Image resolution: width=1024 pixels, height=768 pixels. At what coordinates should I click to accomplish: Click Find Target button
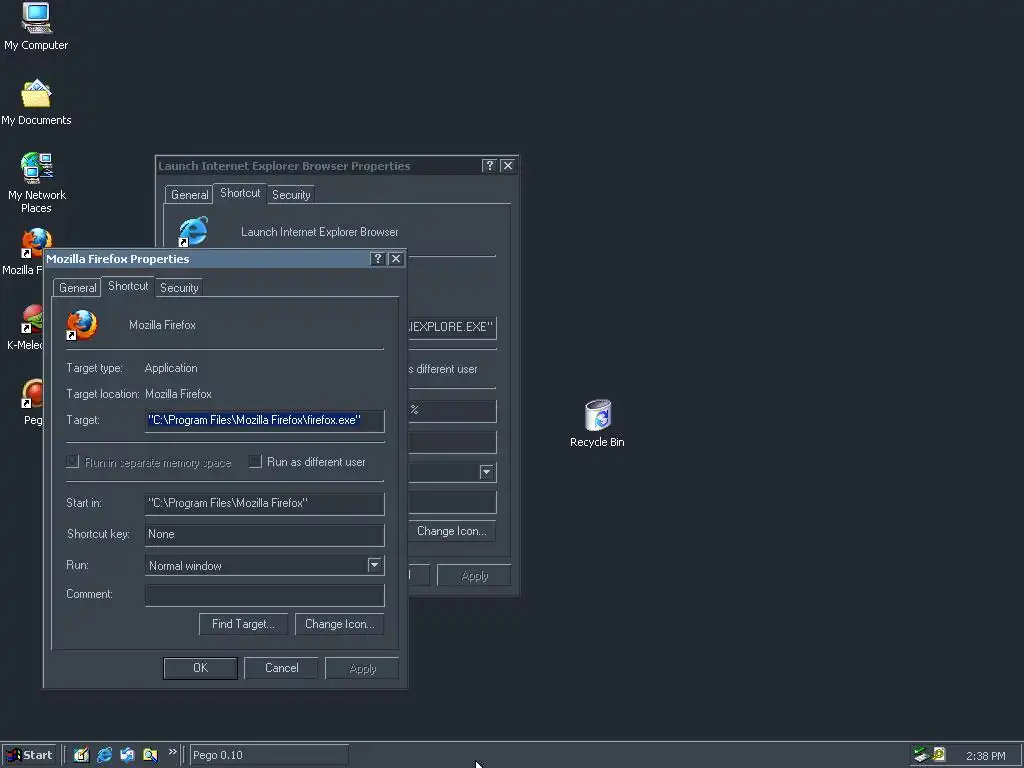tap(243, 624)
